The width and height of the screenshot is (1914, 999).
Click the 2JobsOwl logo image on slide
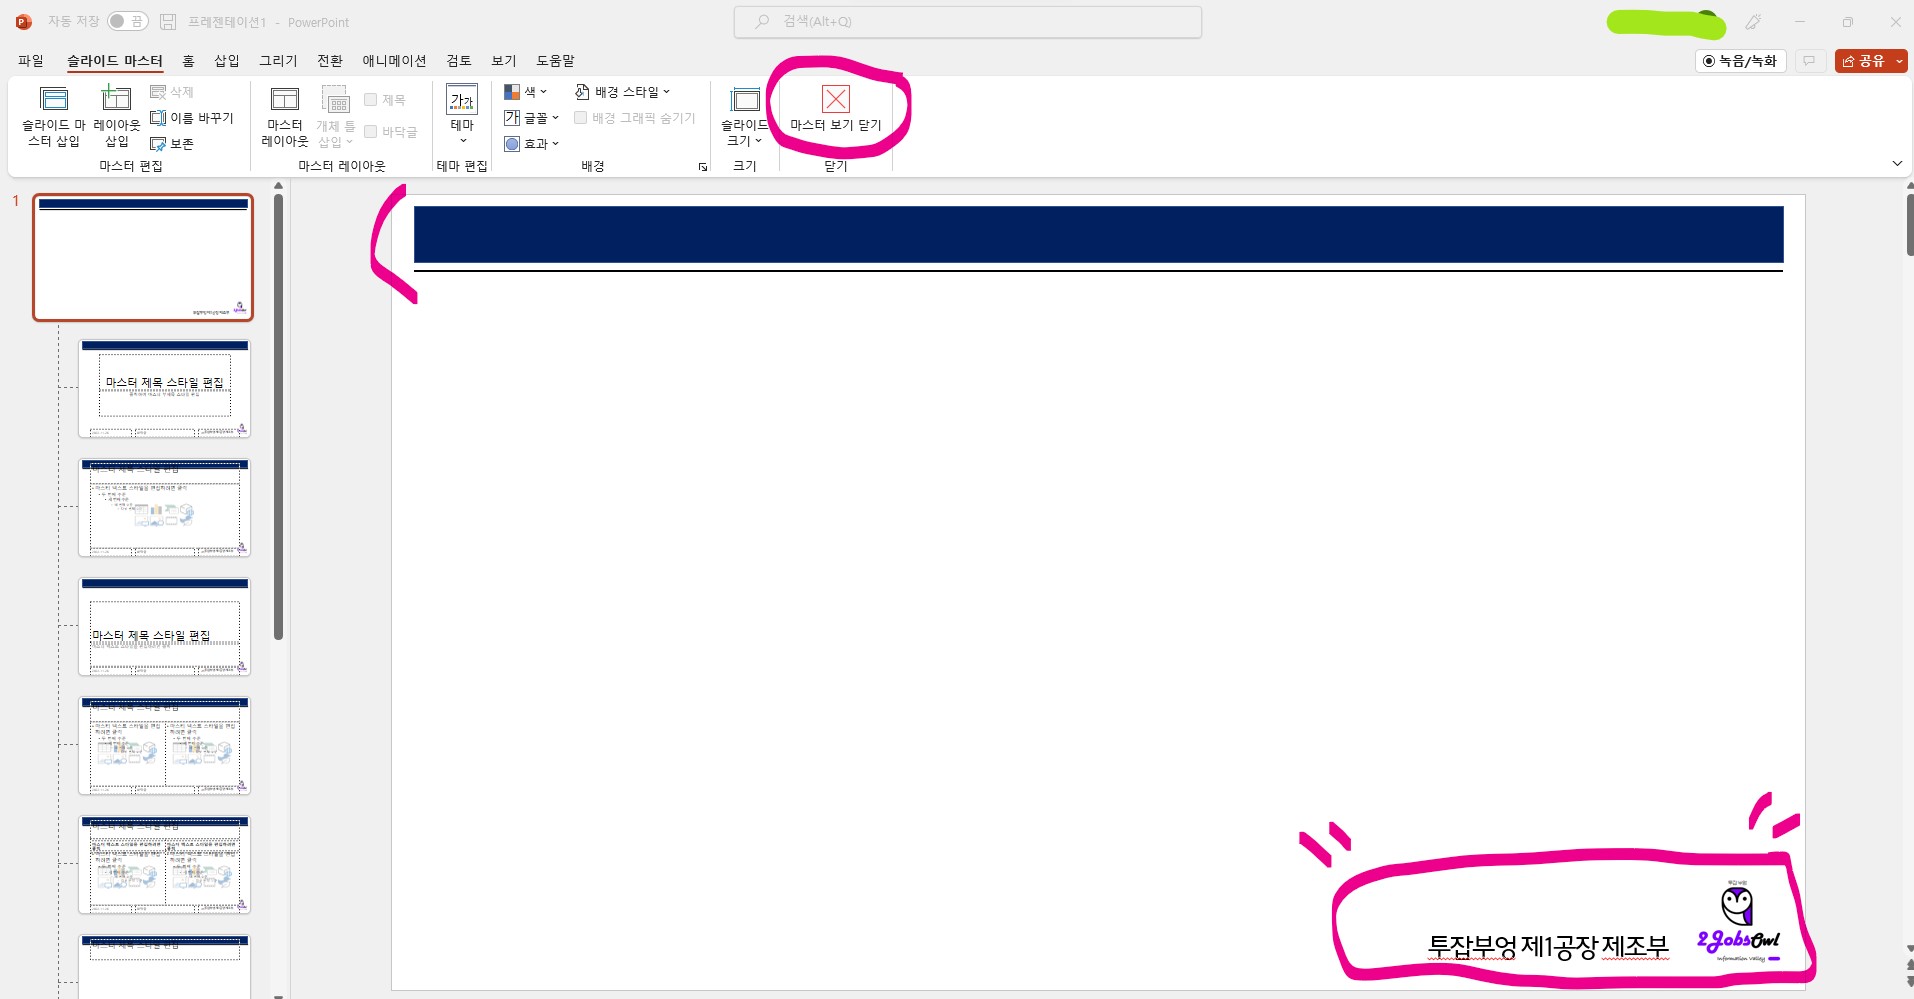click(x=1738, y=922)
